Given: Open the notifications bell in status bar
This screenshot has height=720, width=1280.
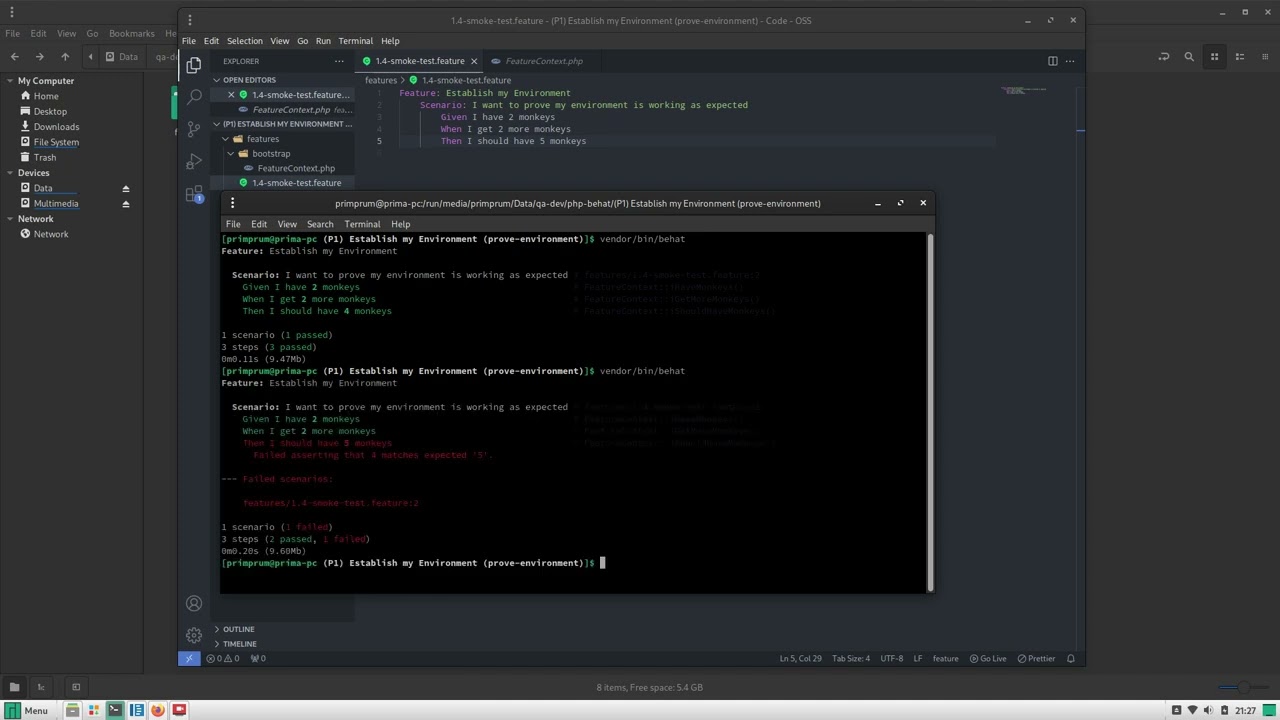Looking at the screenshot, I should point(1071,658).
